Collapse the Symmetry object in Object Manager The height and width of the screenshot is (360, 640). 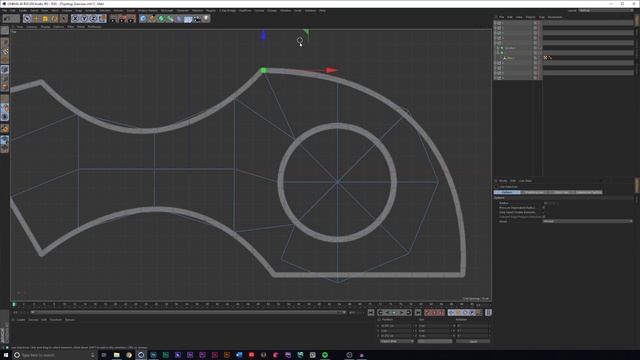pyautogui.click(x=498, y=48)
